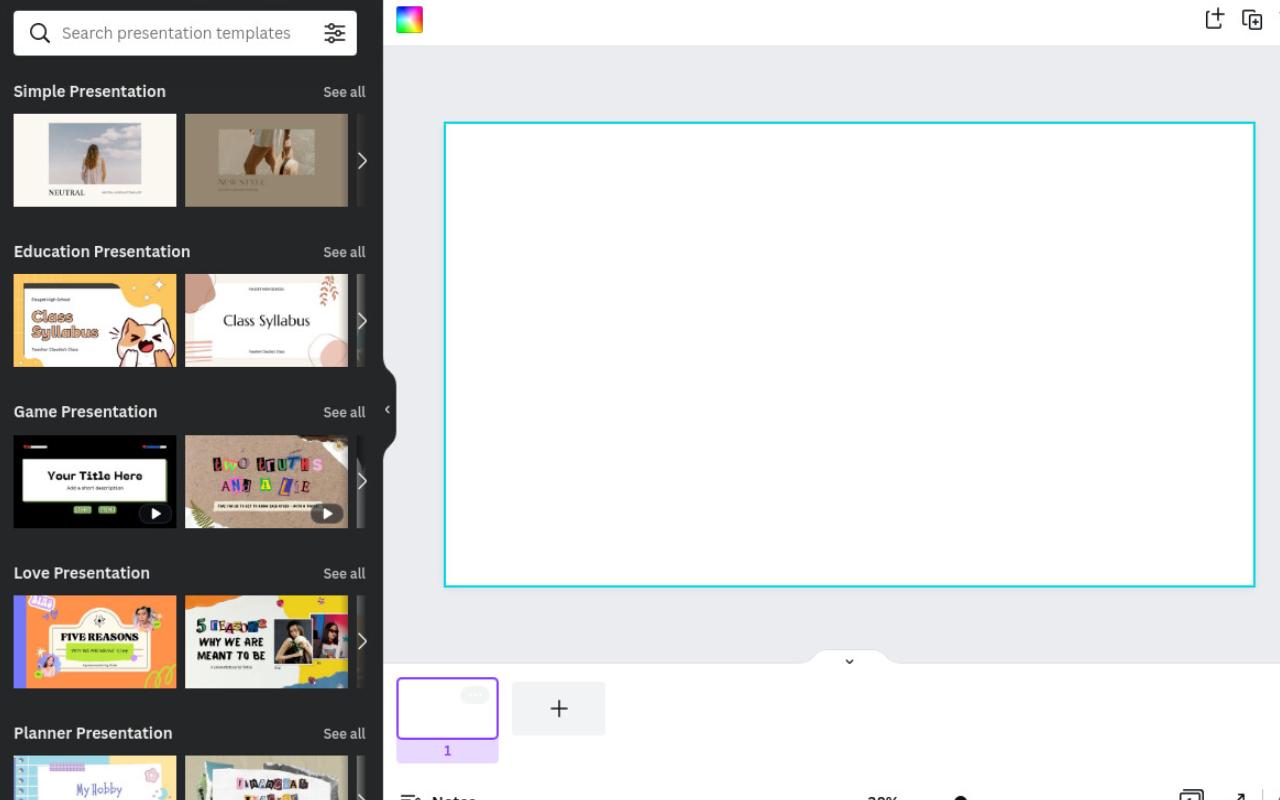This screenshot has width=1280, height=800.
Task: Click the Education Presentation section heading
Action: [102, 251]
